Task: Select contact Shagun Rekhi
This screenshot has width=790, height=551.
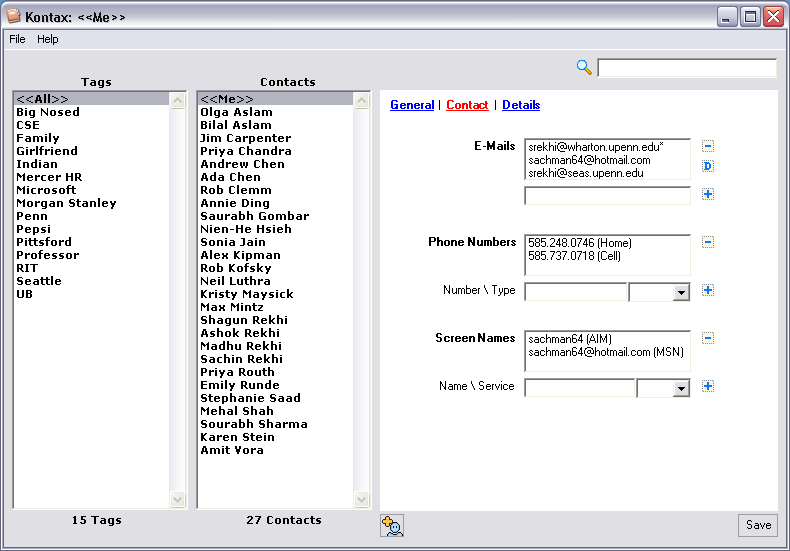Action: (276, 320)
